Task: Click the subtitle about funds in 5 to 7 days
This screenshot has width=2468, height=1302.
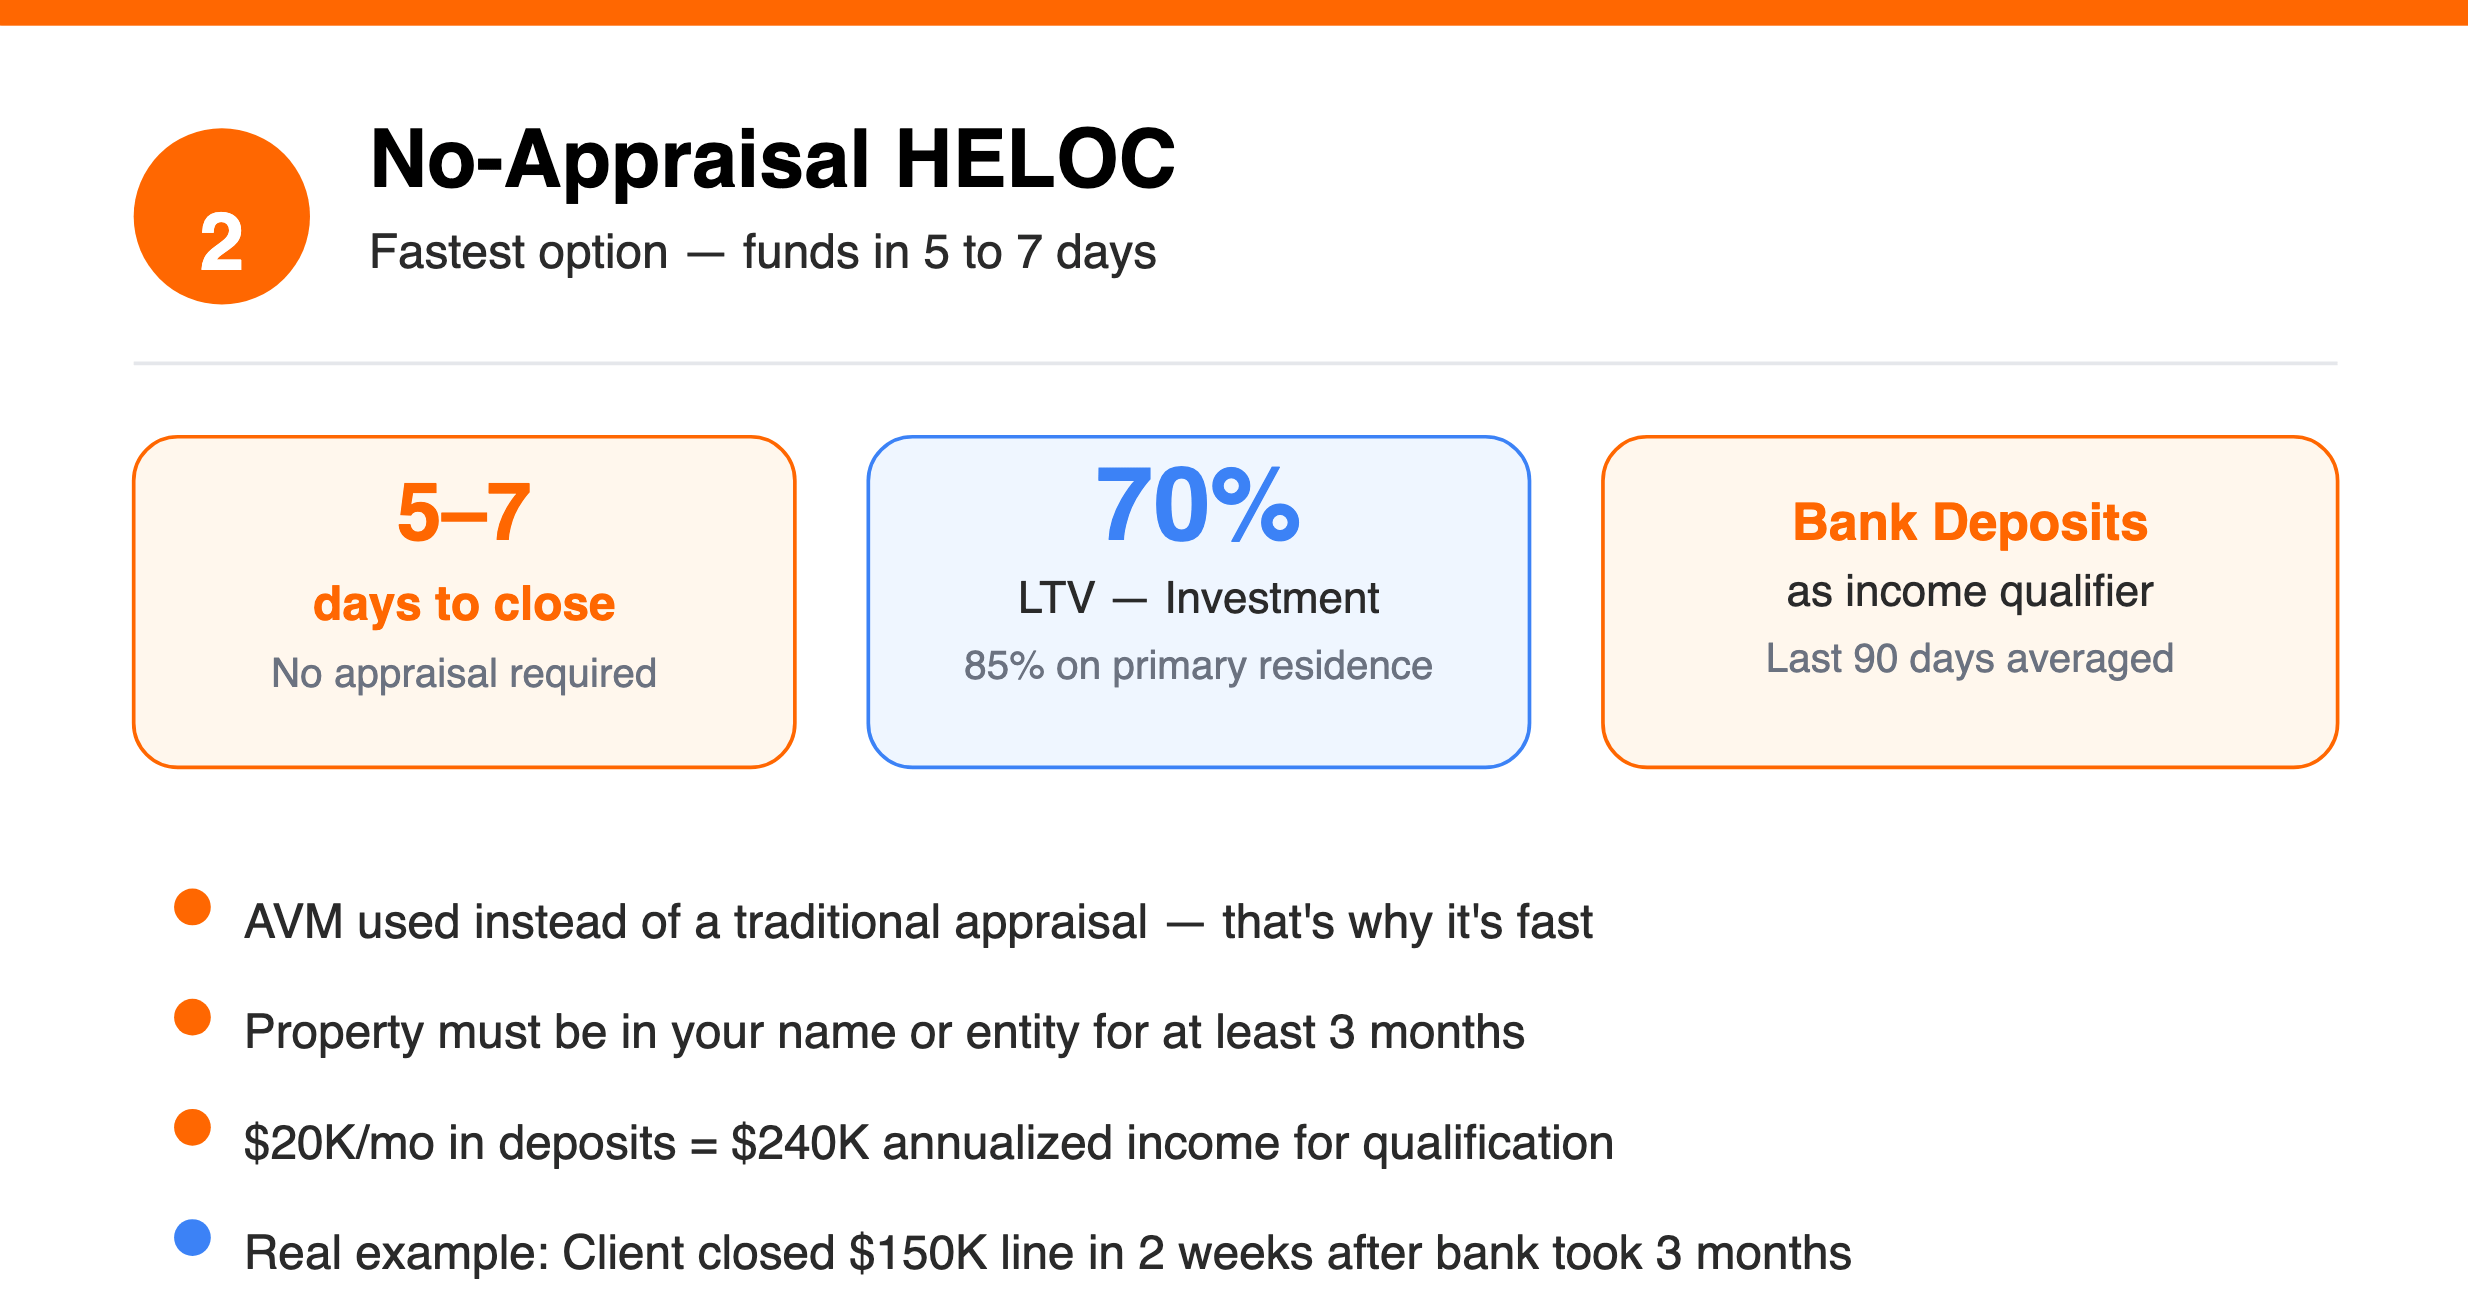Action: tap(763, 252)
